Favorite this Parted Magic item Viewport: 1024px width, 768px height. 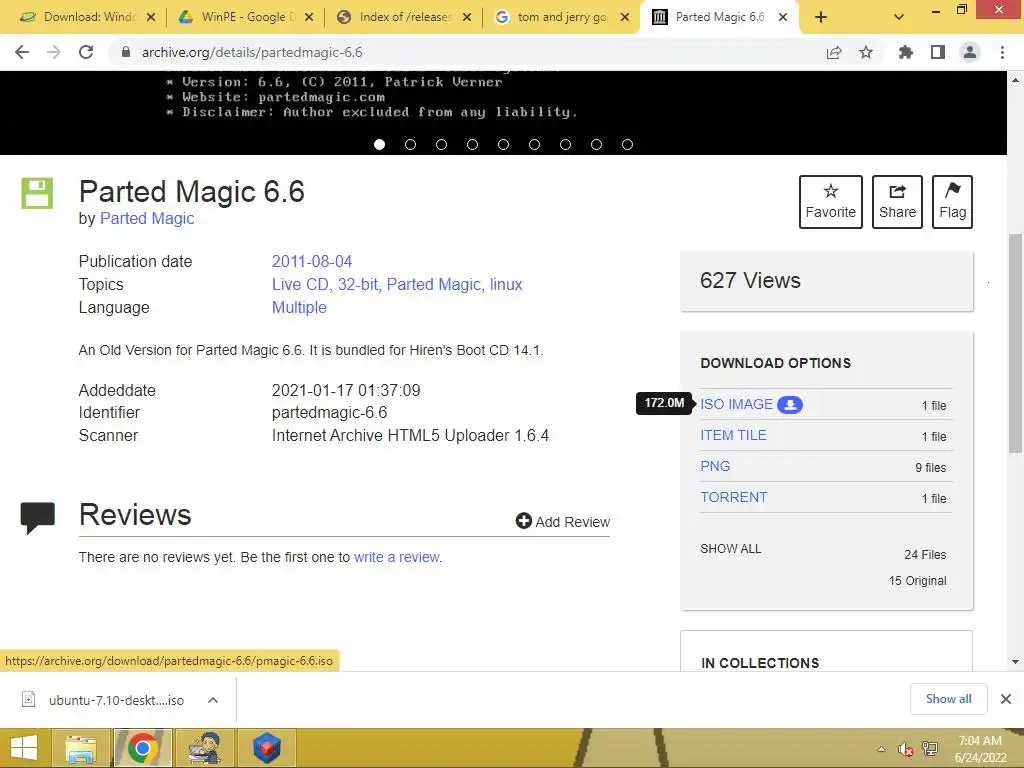831,202
